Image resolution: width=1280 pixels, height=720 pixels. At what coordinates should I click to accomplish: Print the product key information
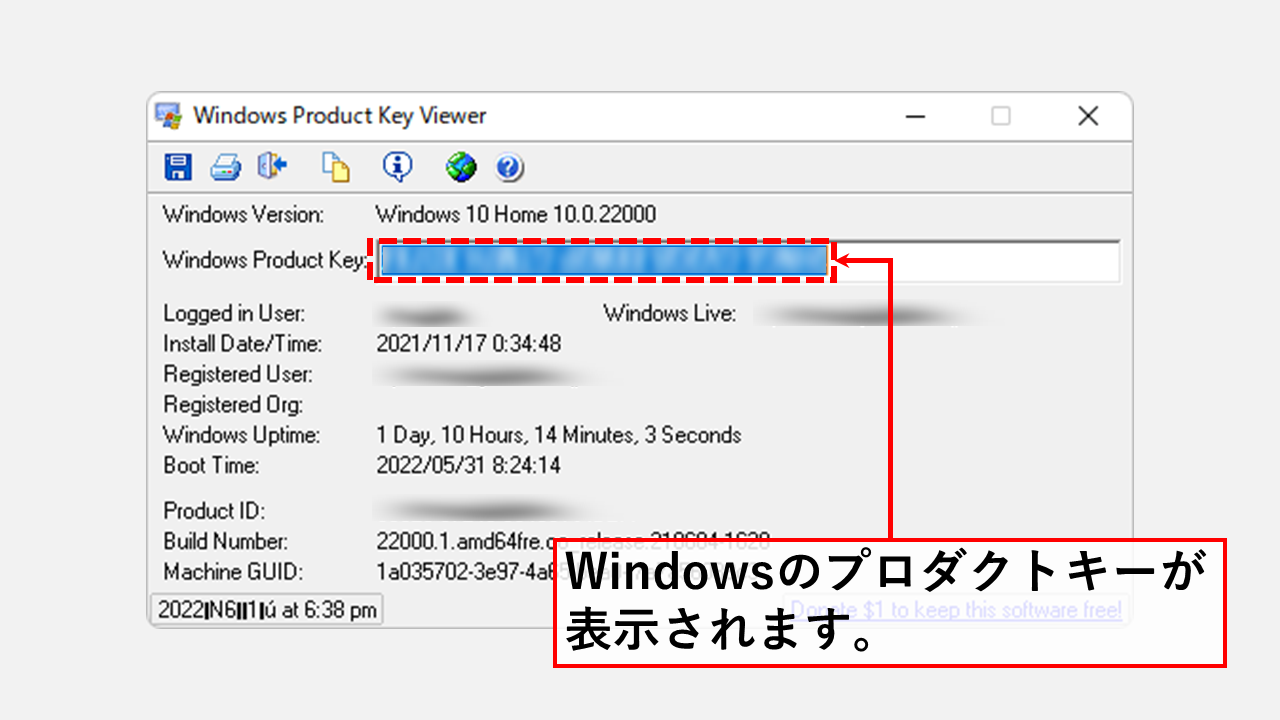tap(225, 167)
